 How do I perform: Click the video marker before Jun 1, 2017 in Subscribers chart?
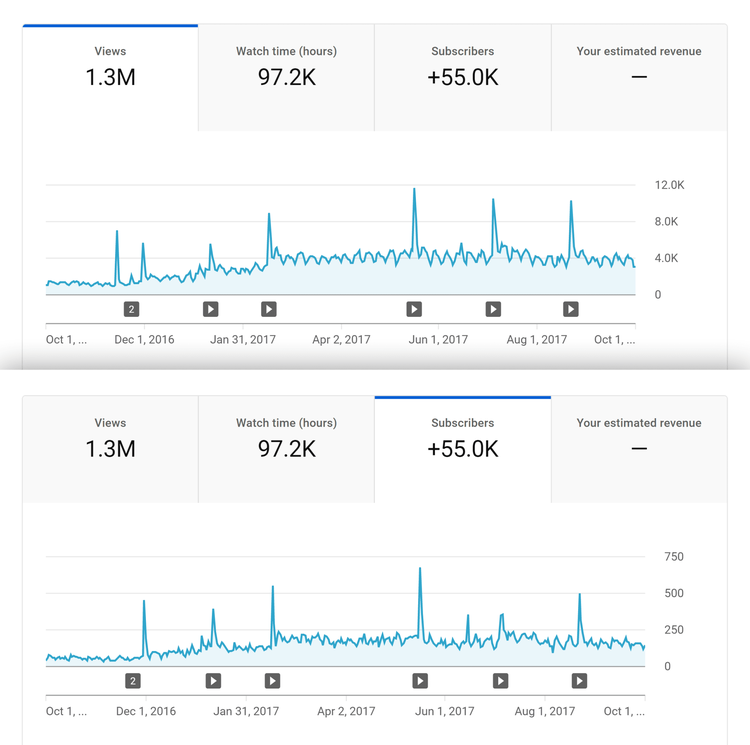coord(420,681)
